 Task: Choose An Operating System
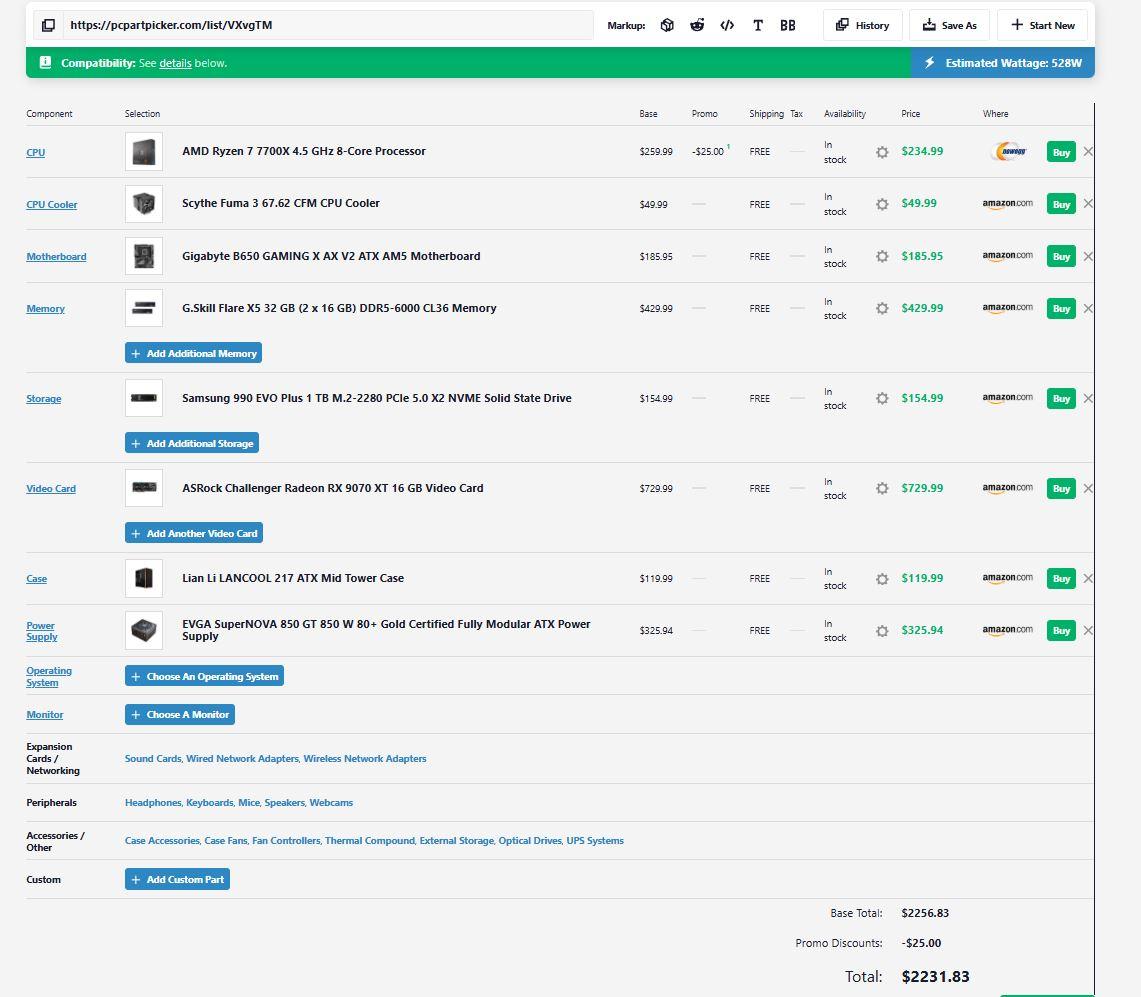204,676
